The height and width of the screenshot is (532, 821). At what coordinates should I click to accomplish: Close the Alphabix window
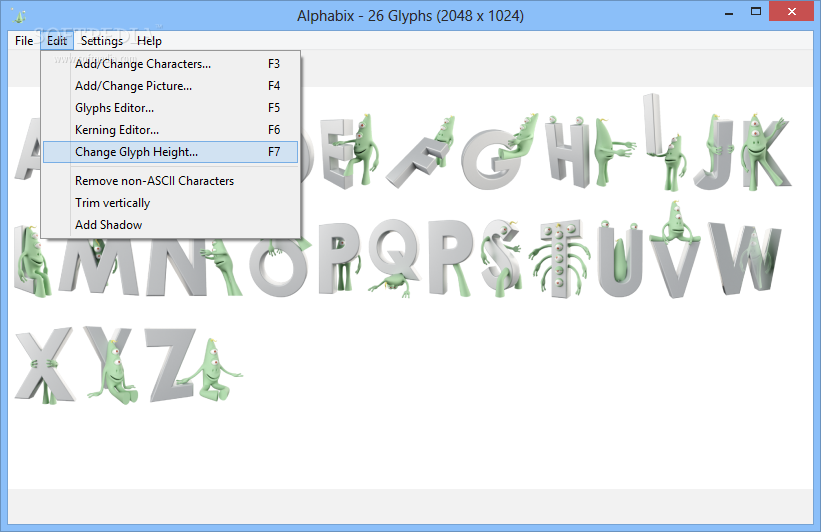click(x=792, y=11)
